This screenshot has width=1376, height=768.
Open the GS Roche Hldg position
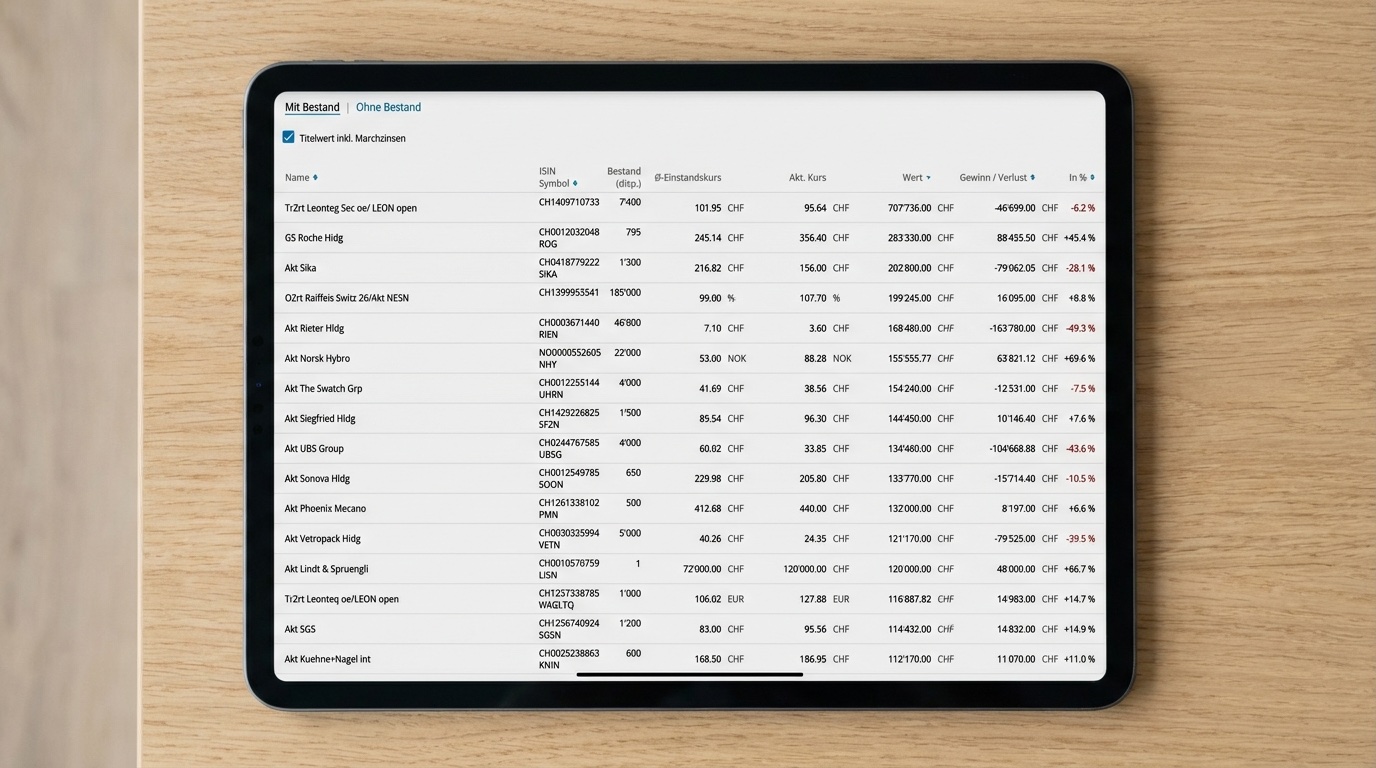pos(314,238)
